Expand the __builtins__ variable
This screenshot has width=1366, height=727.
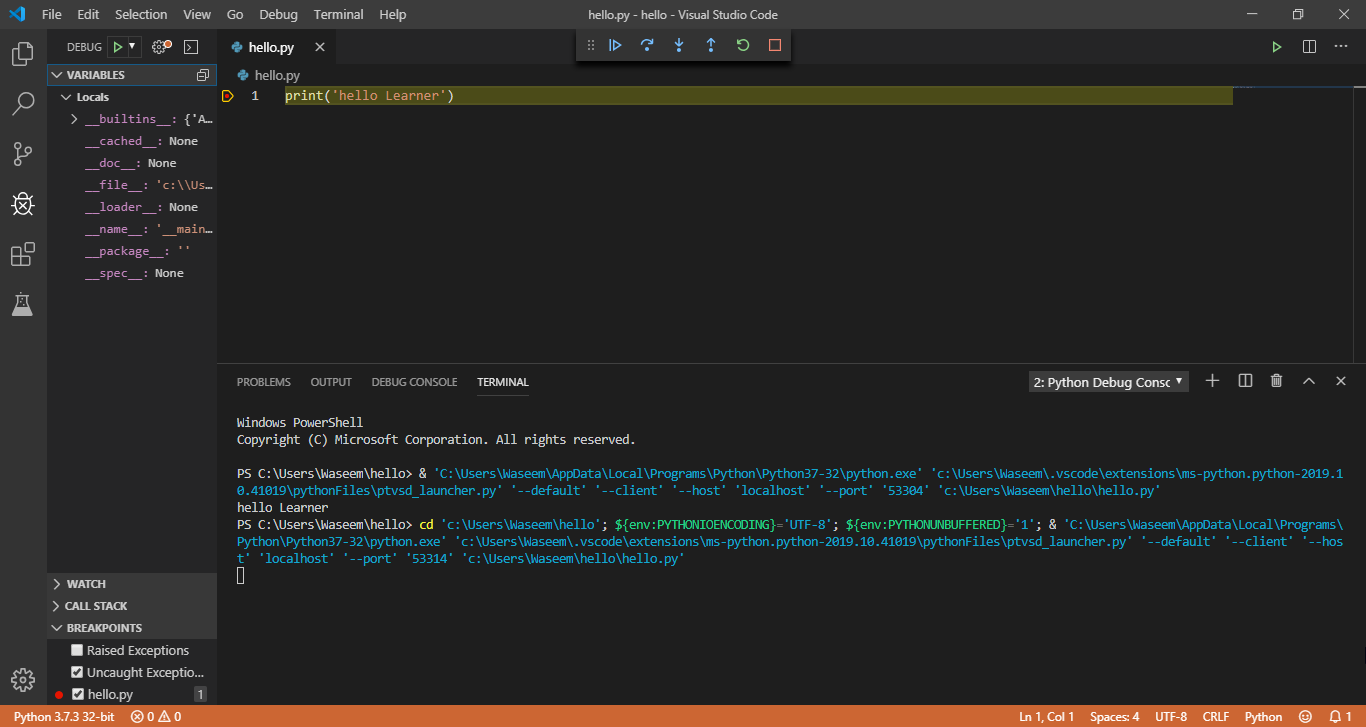point(74,119)
